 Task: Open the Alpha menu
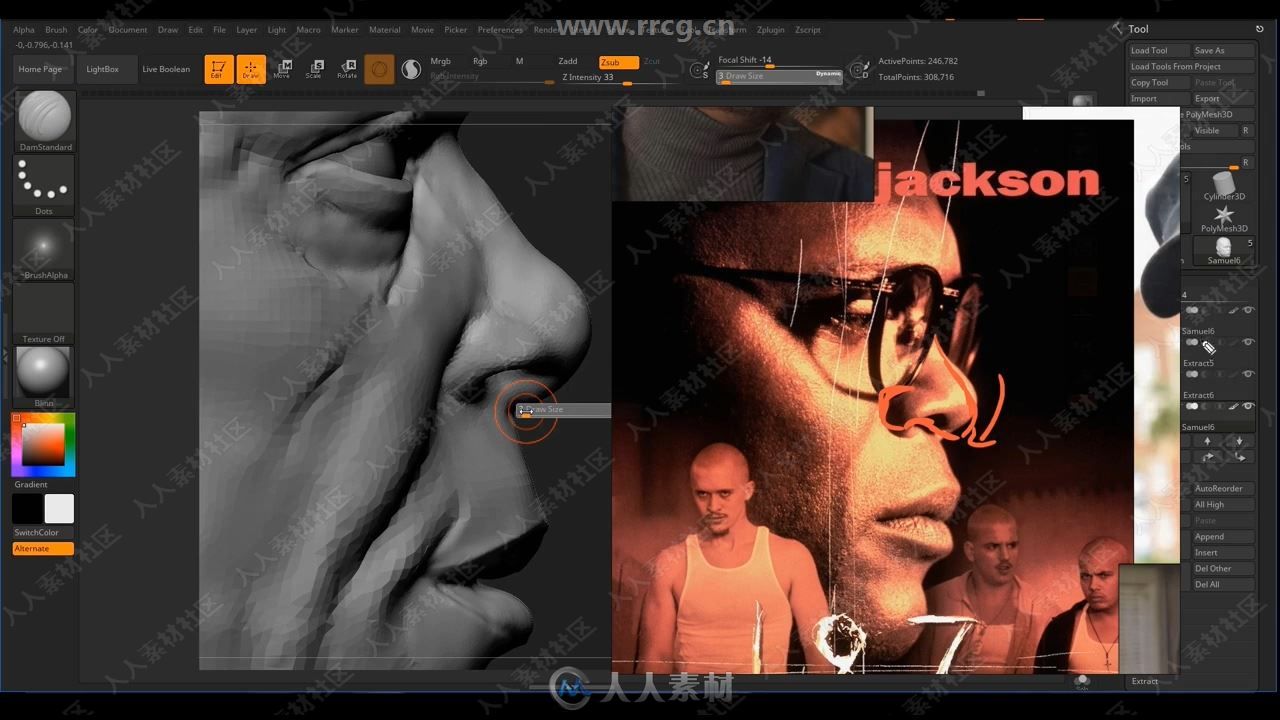tap(23, 30)
